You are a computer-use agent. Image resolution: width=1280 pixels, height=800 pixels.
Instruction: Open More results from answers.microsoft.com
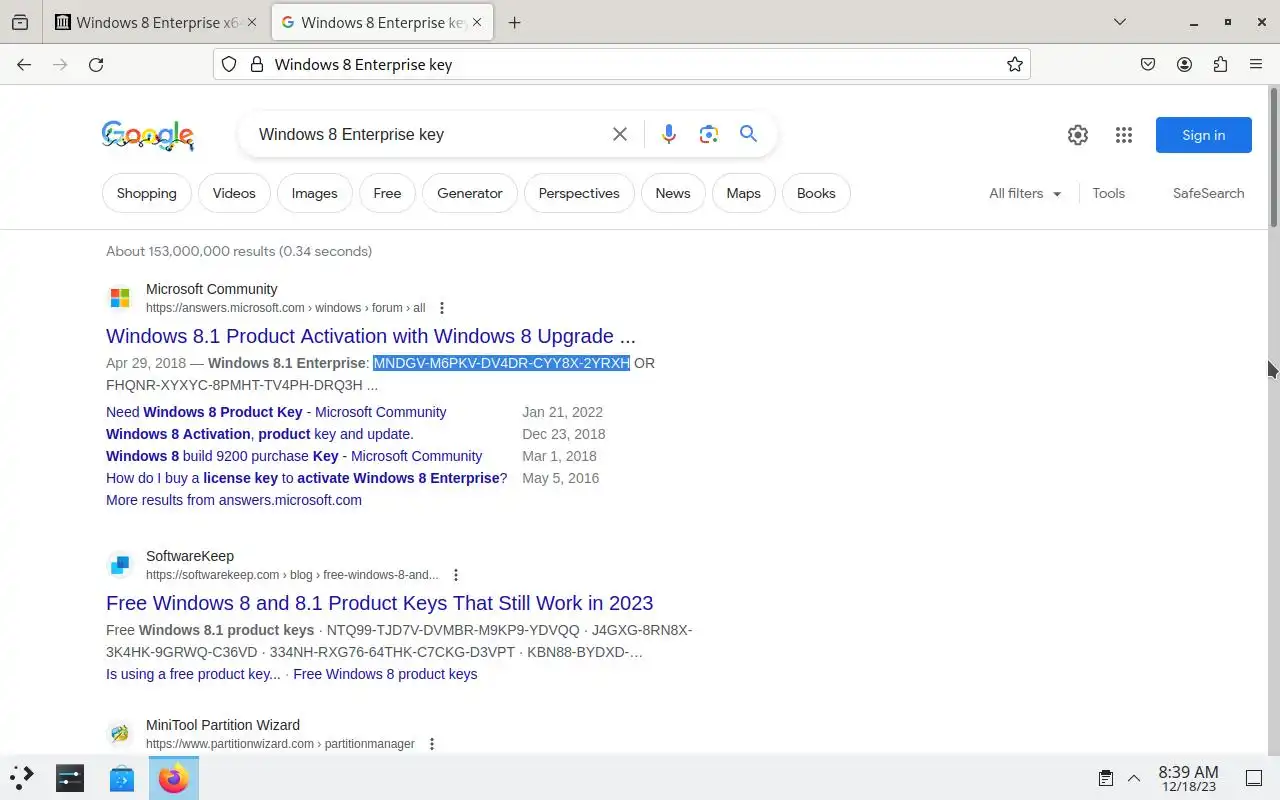click(x=234, y=500)
